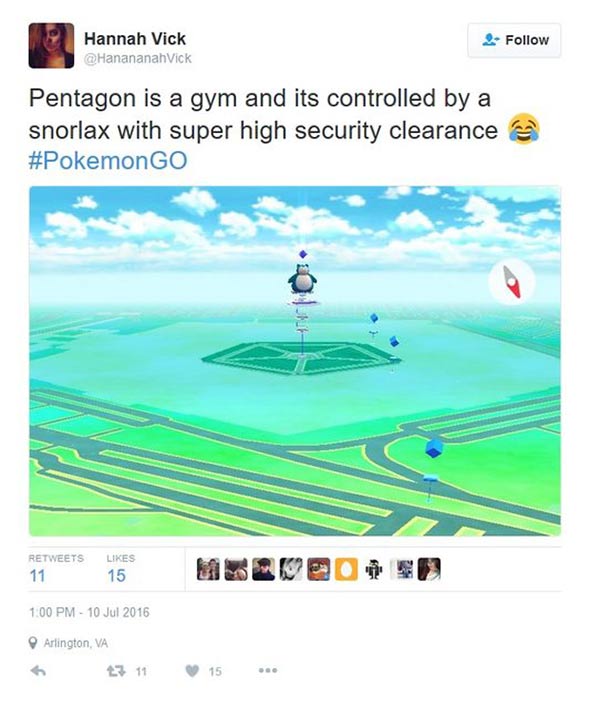
Task: Retweet using the retweet icon
Action: (x=115, y=671)
